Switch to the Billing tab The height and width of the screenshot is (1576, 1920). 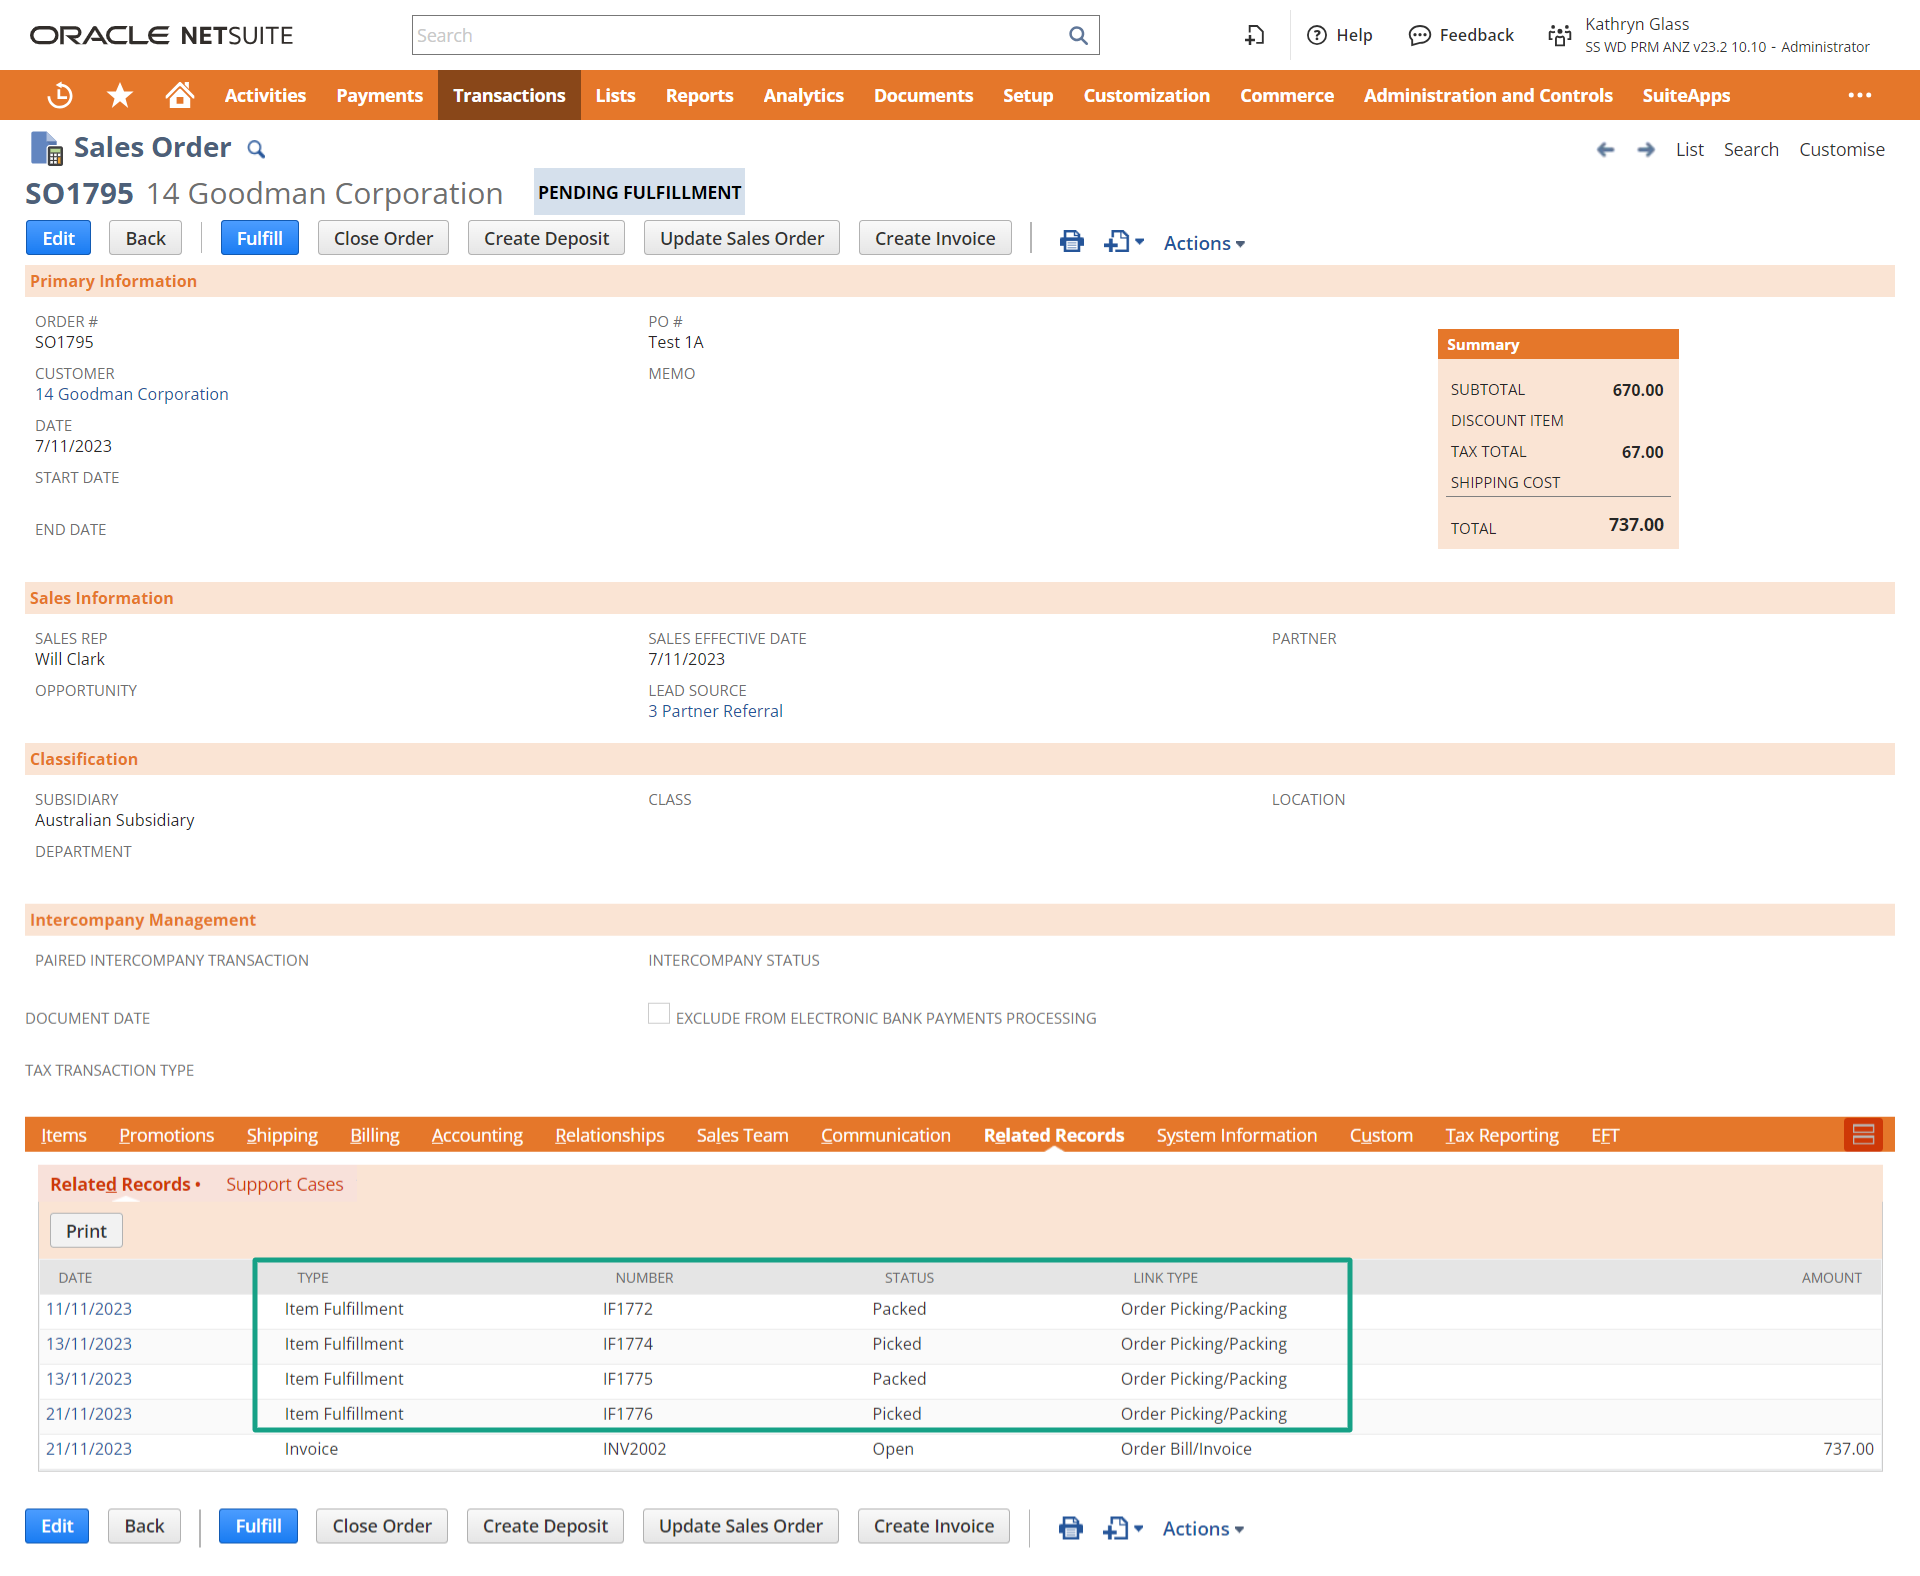pyautogui.click(x=375, y=1135)
